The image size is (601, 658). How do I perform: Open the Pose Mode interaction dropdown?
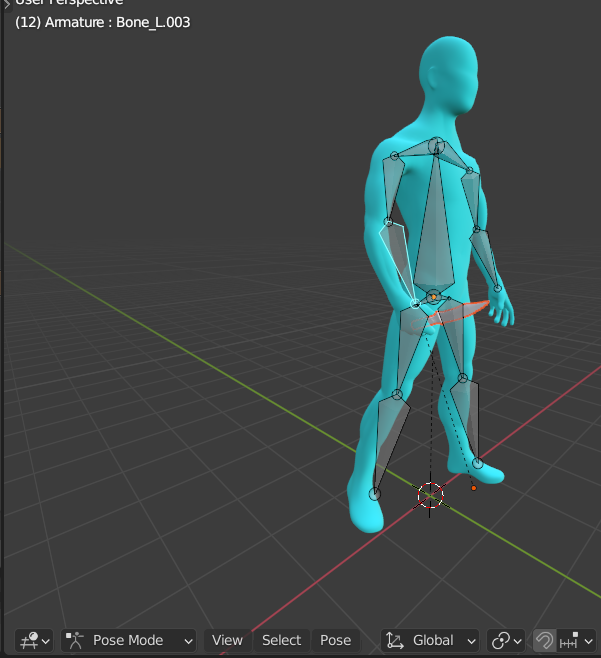129,640
